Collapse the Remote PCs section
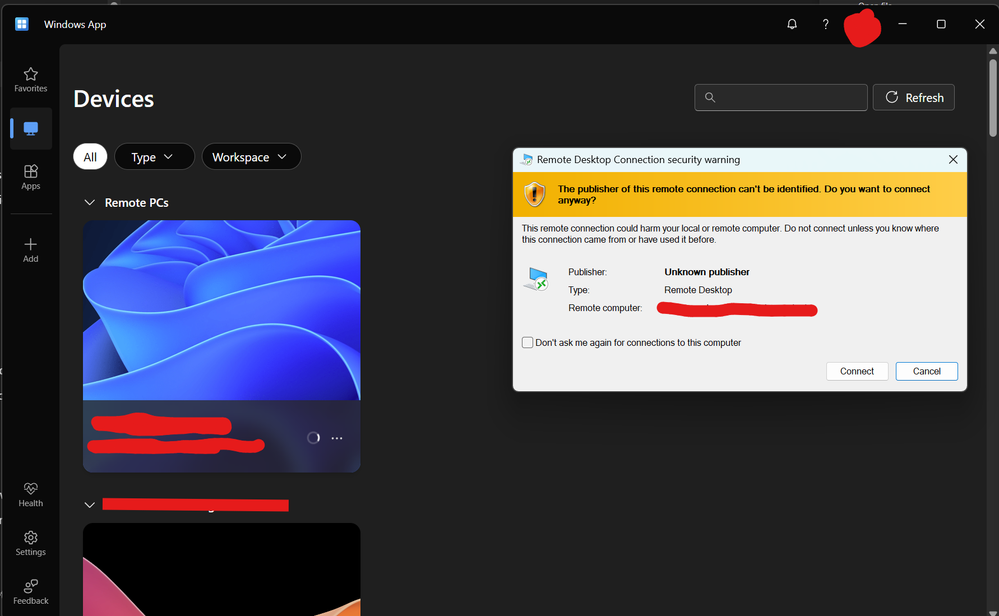 (90, 203)
